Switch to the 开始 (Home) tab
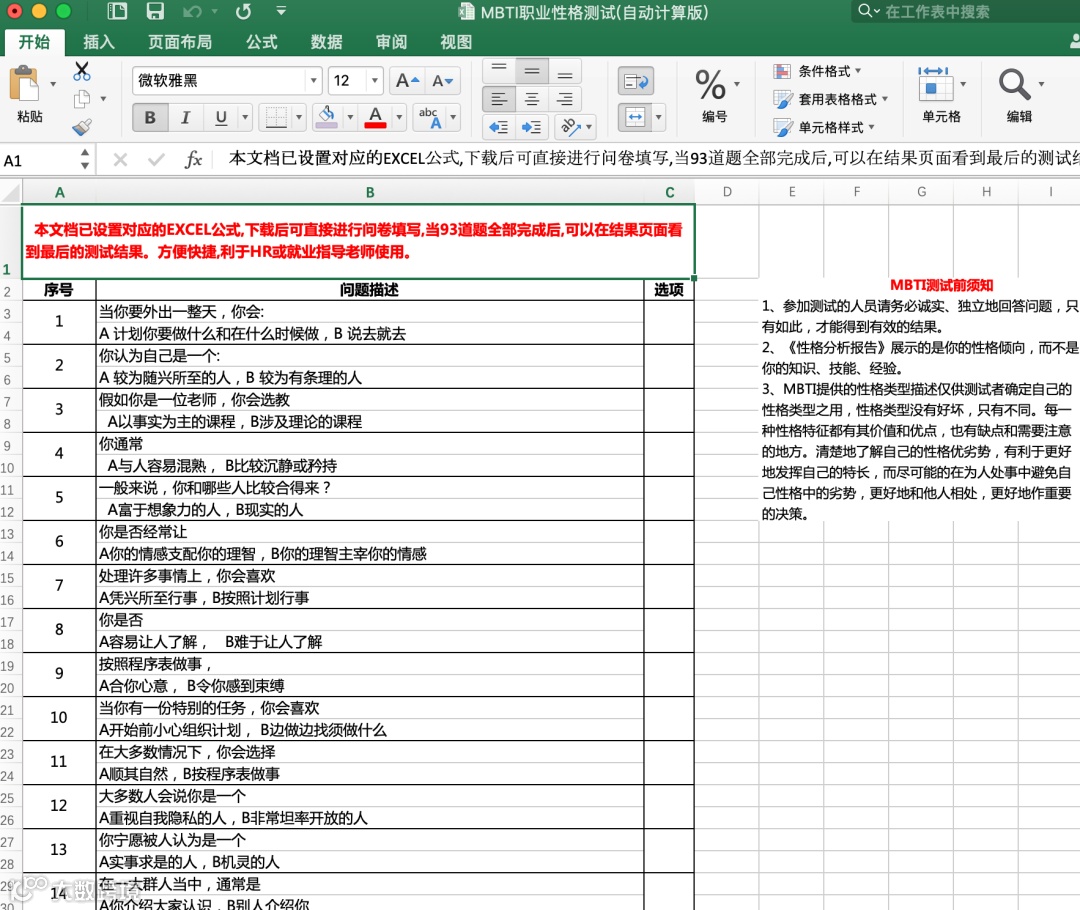The height and width of the screenshot is (910, 1080). [x=34, y=42]
